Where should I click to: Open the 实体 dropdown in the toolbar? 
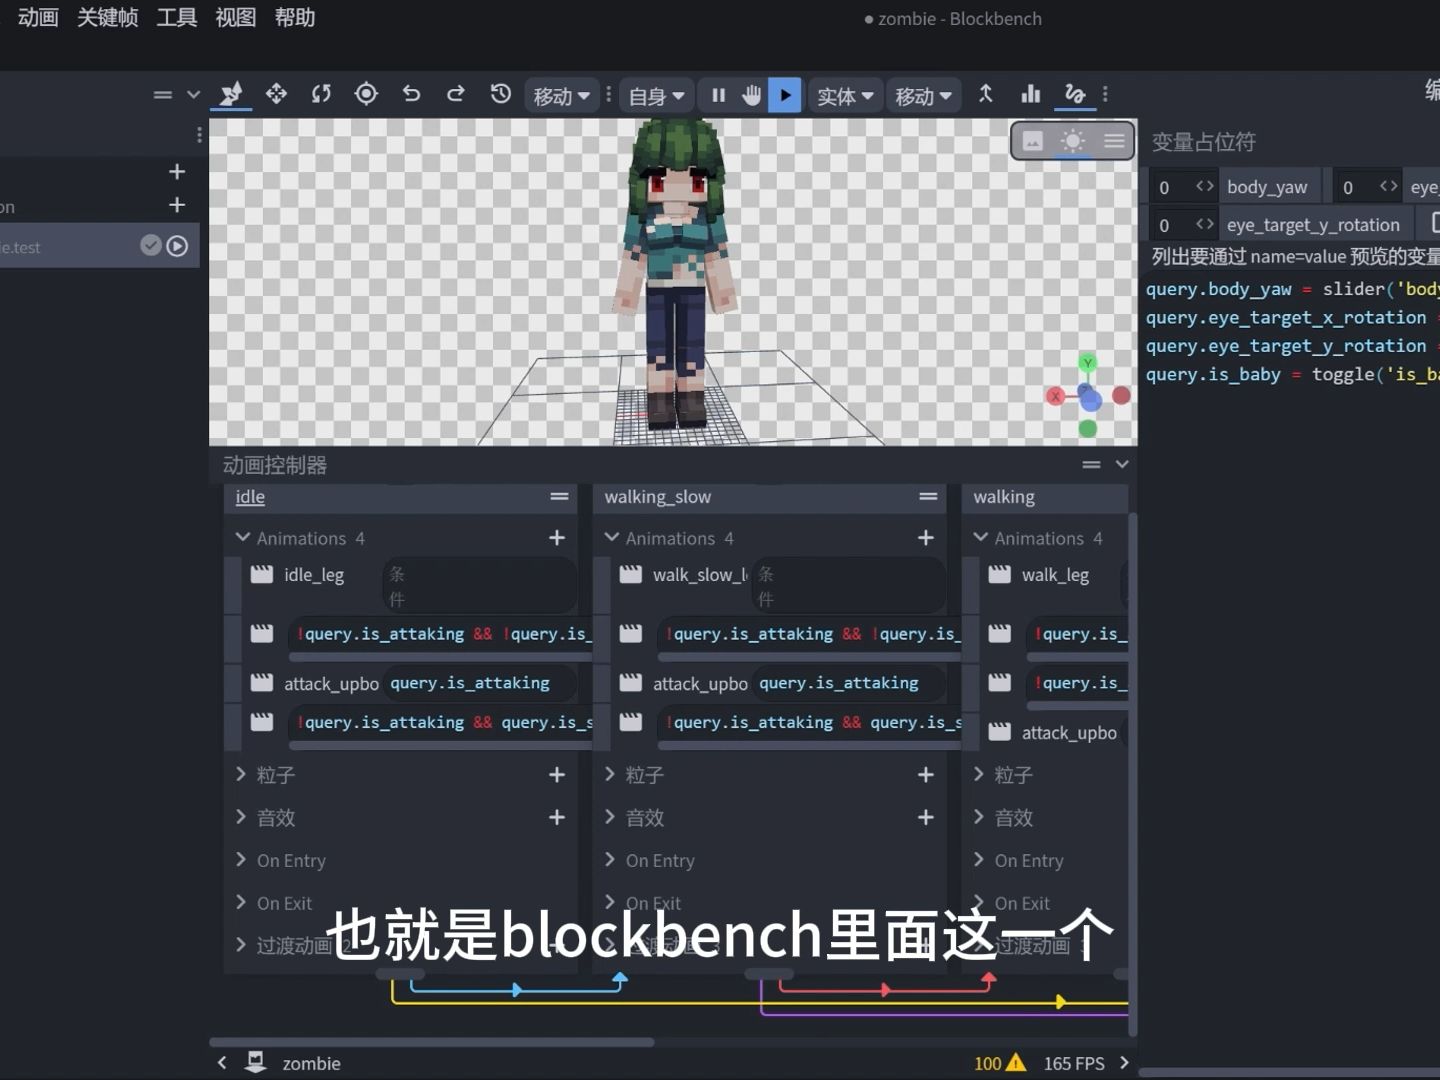(x=844, y=95)
